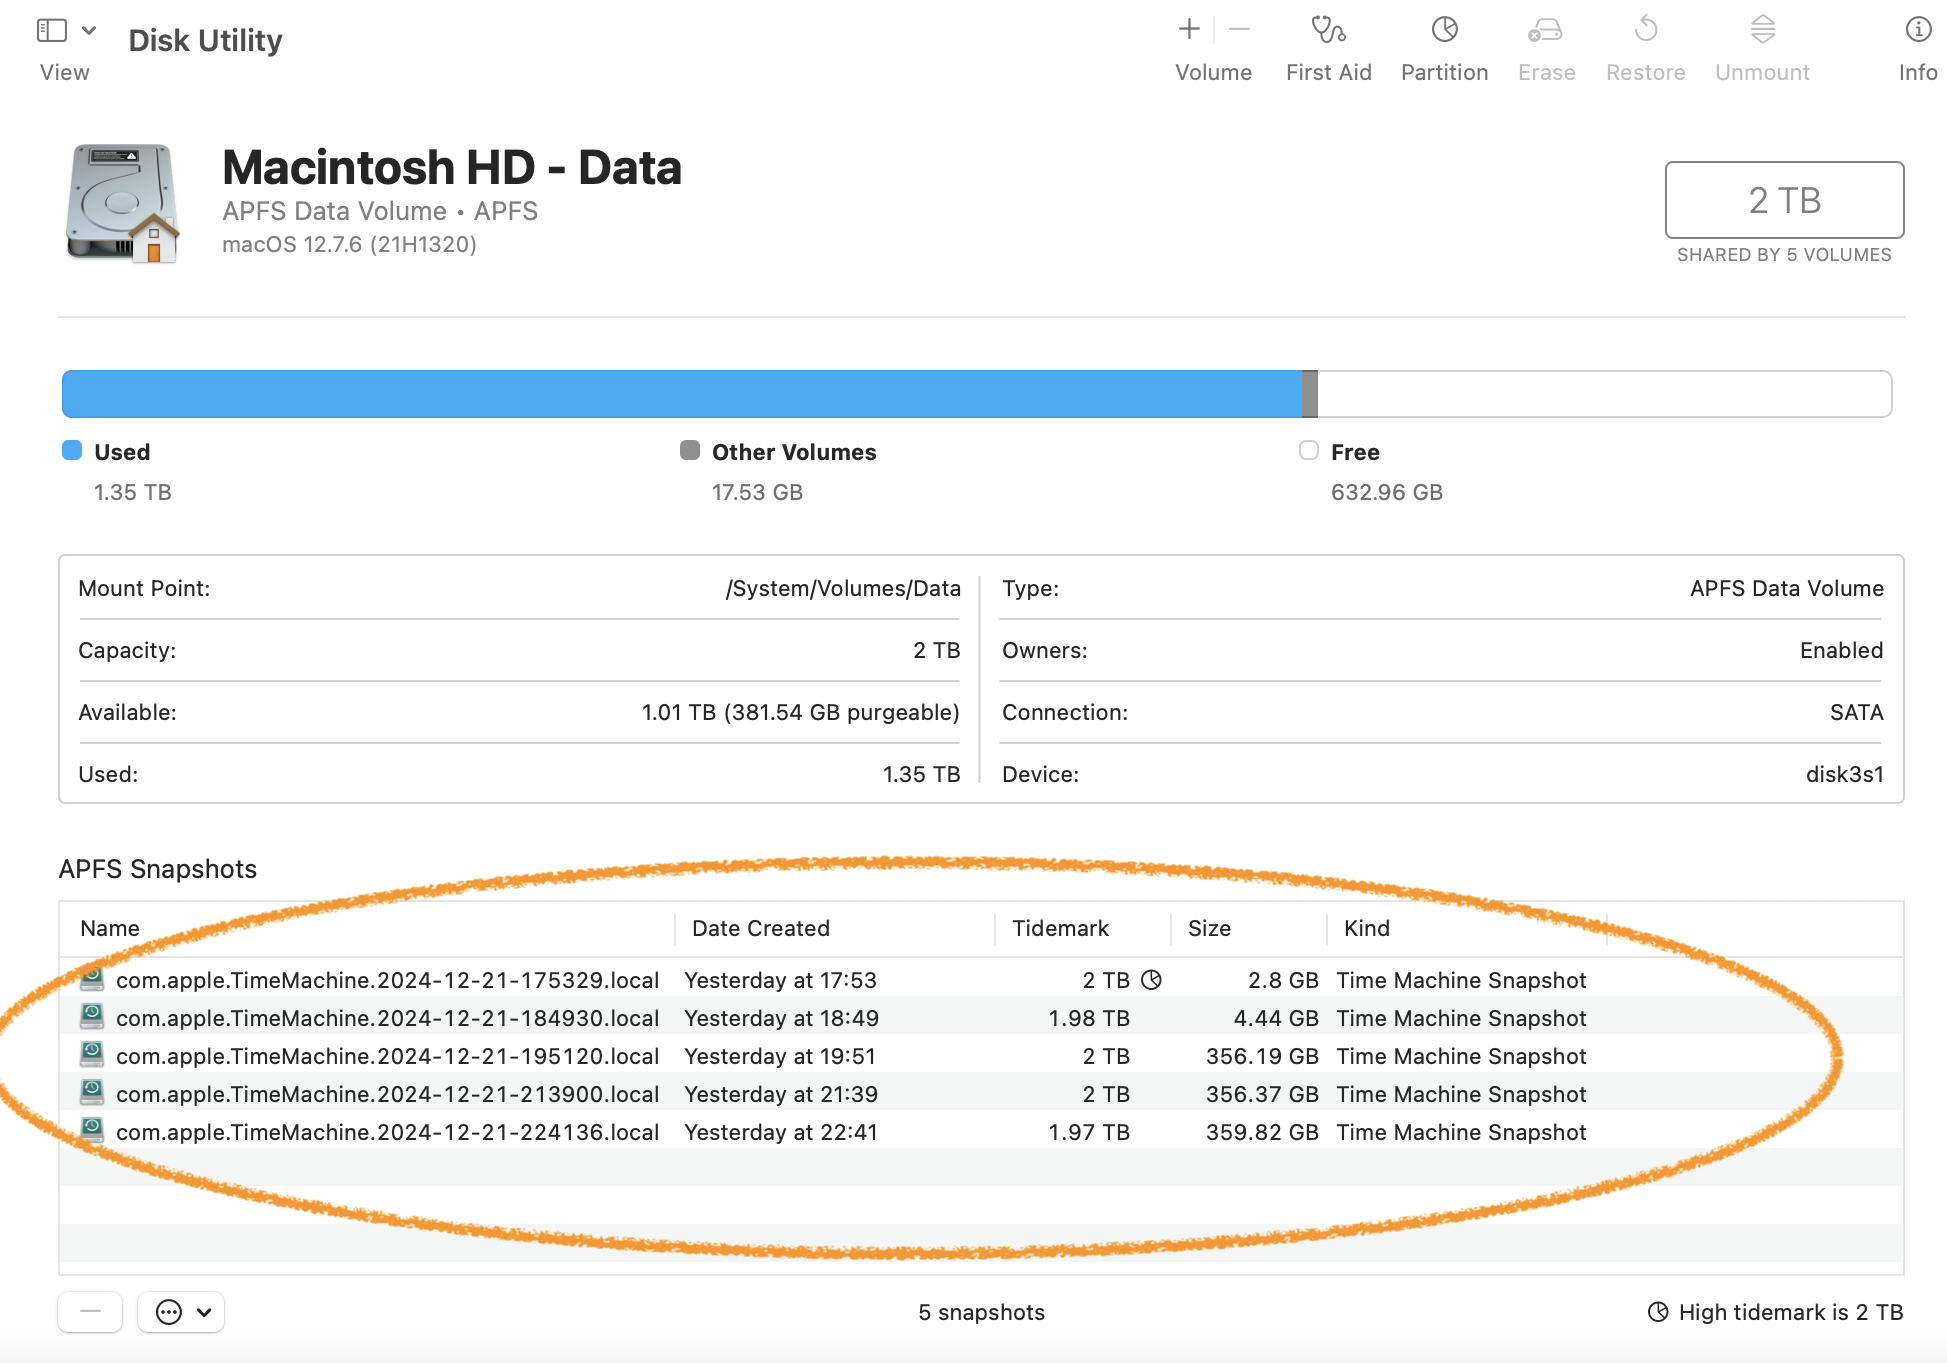Sort snapshots by the Date Created column
Screen dimensions: 1947x1363
coord(760,928)
